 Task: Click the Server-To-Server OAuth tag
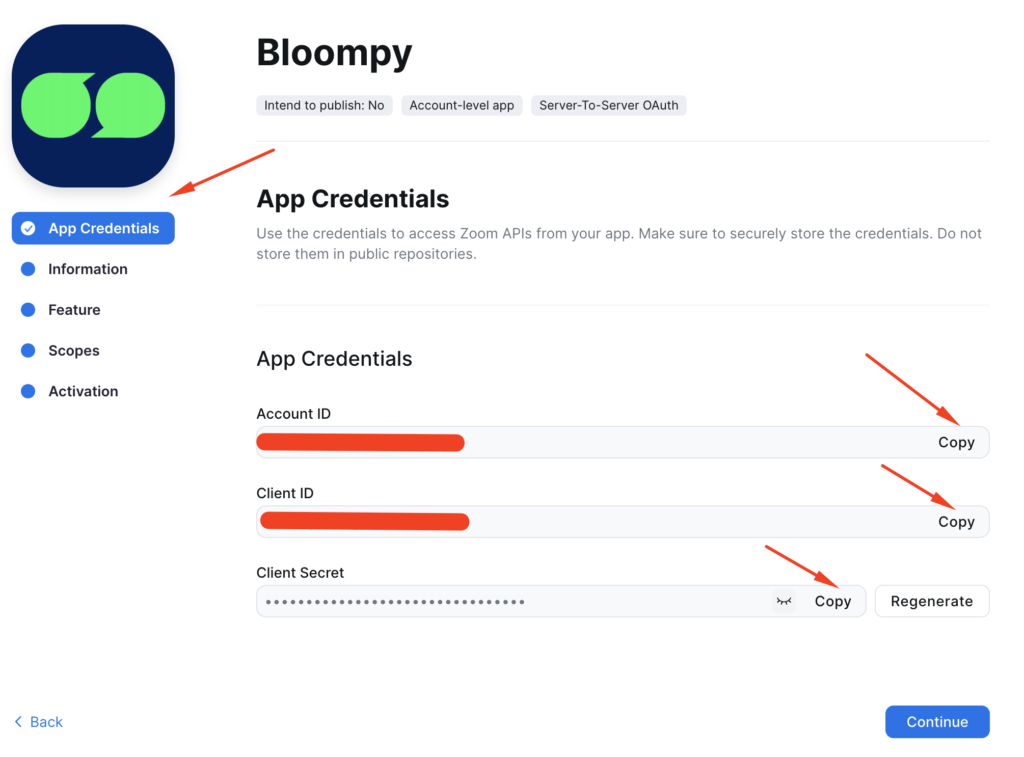609,105
